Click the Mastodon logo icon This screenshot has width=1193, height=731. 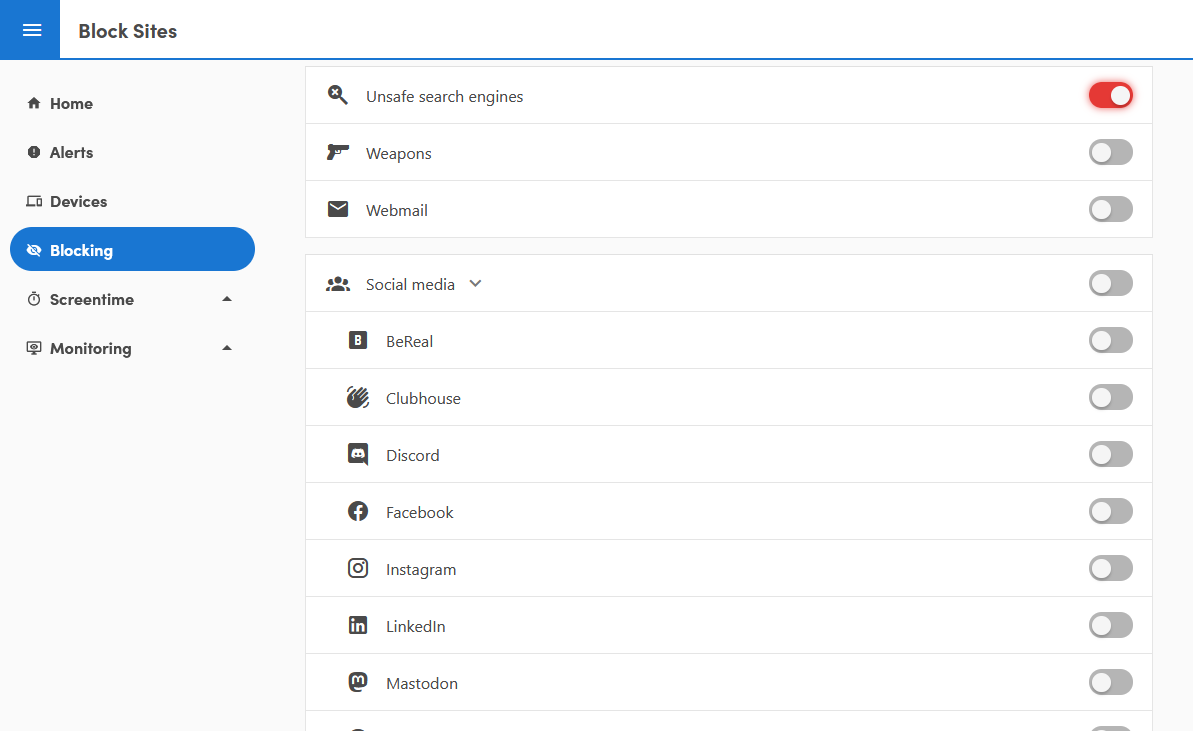coord(358,682)
